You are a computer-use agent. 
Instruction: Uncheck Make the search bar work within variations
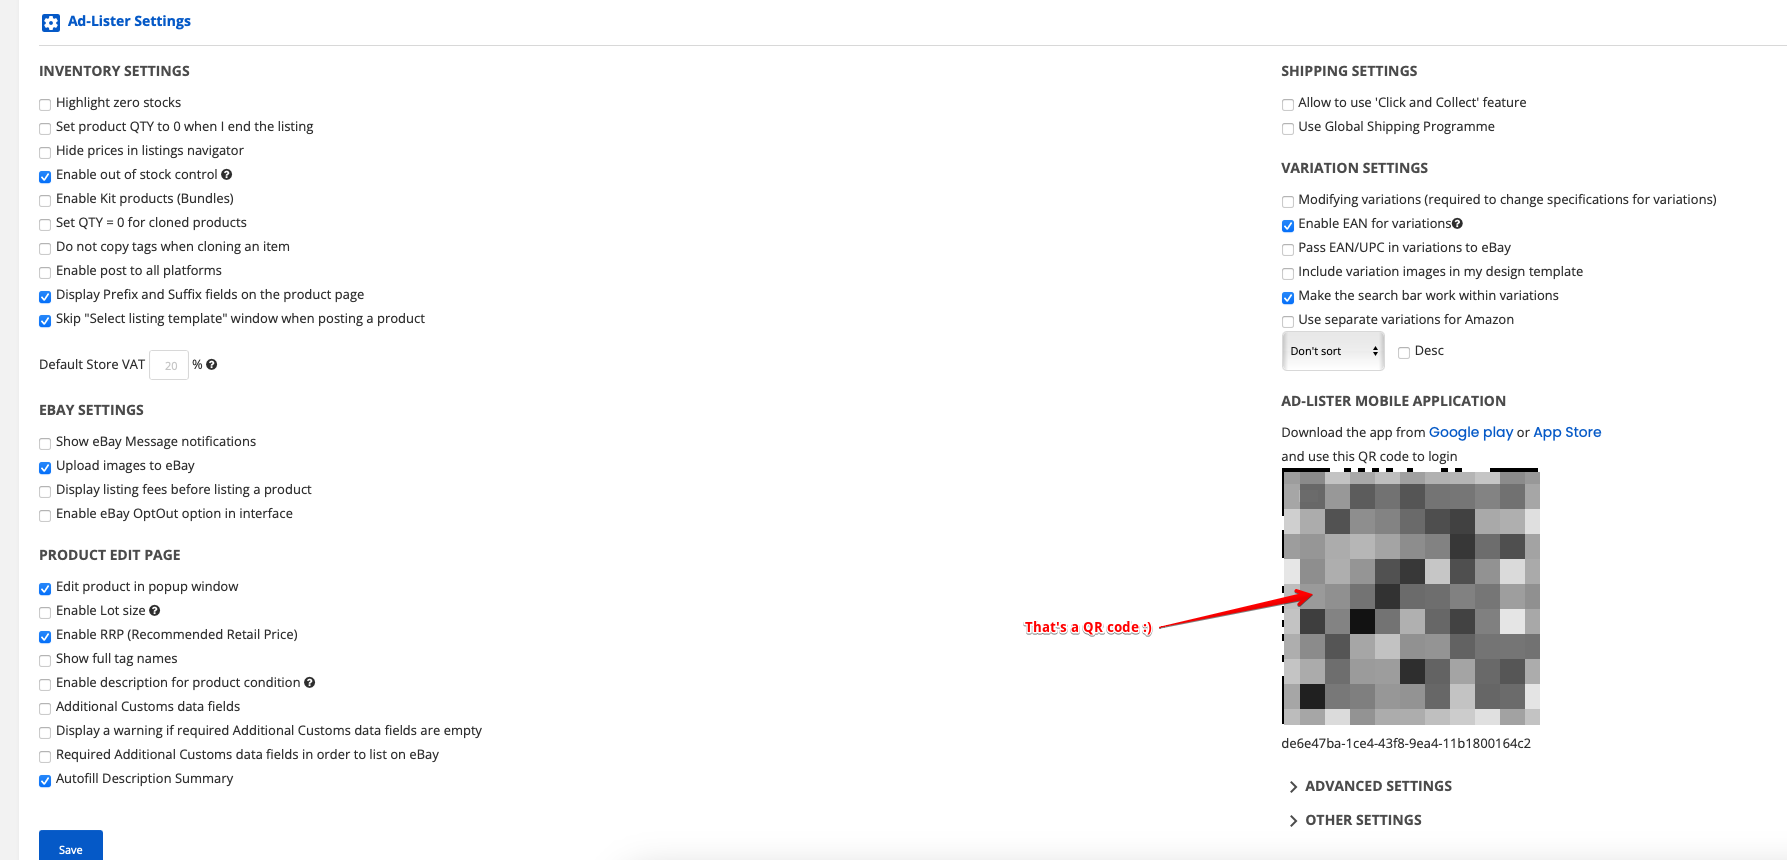click(x=1288, y=297)
